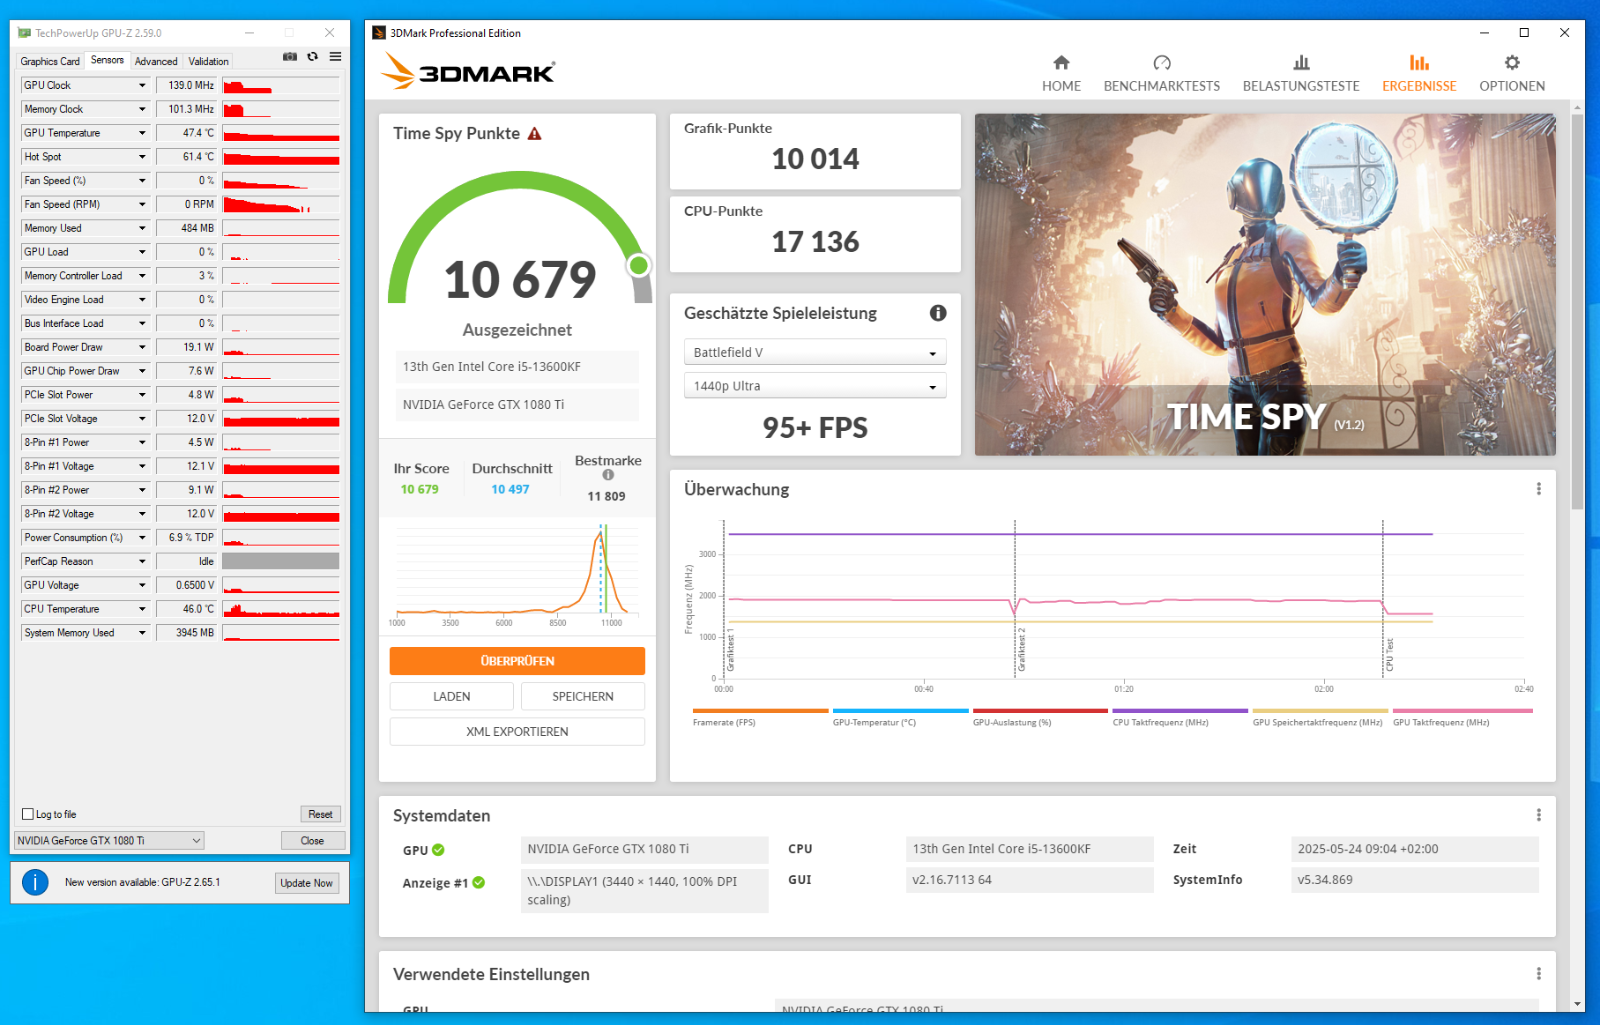
Task: Click the Benchmarktests gauge icon
Action: pyautogui.click(x=1162, y=63)
